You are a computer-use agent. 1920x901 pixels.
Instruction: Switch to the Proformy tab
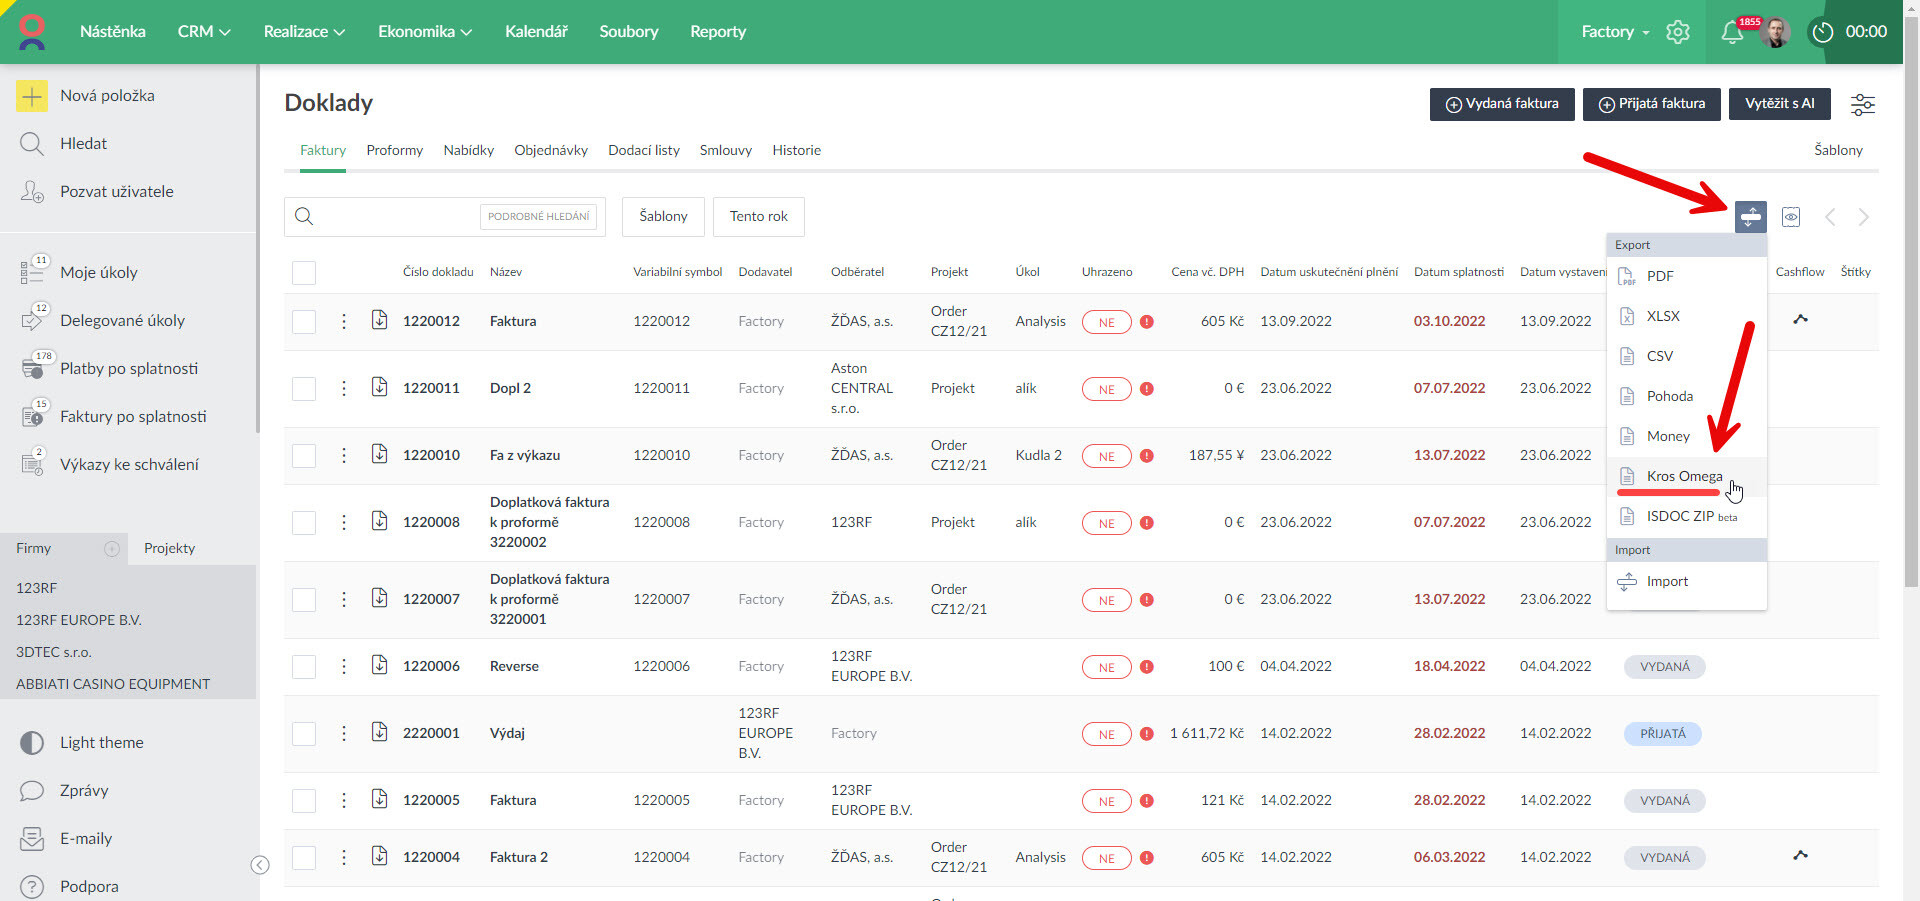[x=394, y=150]
